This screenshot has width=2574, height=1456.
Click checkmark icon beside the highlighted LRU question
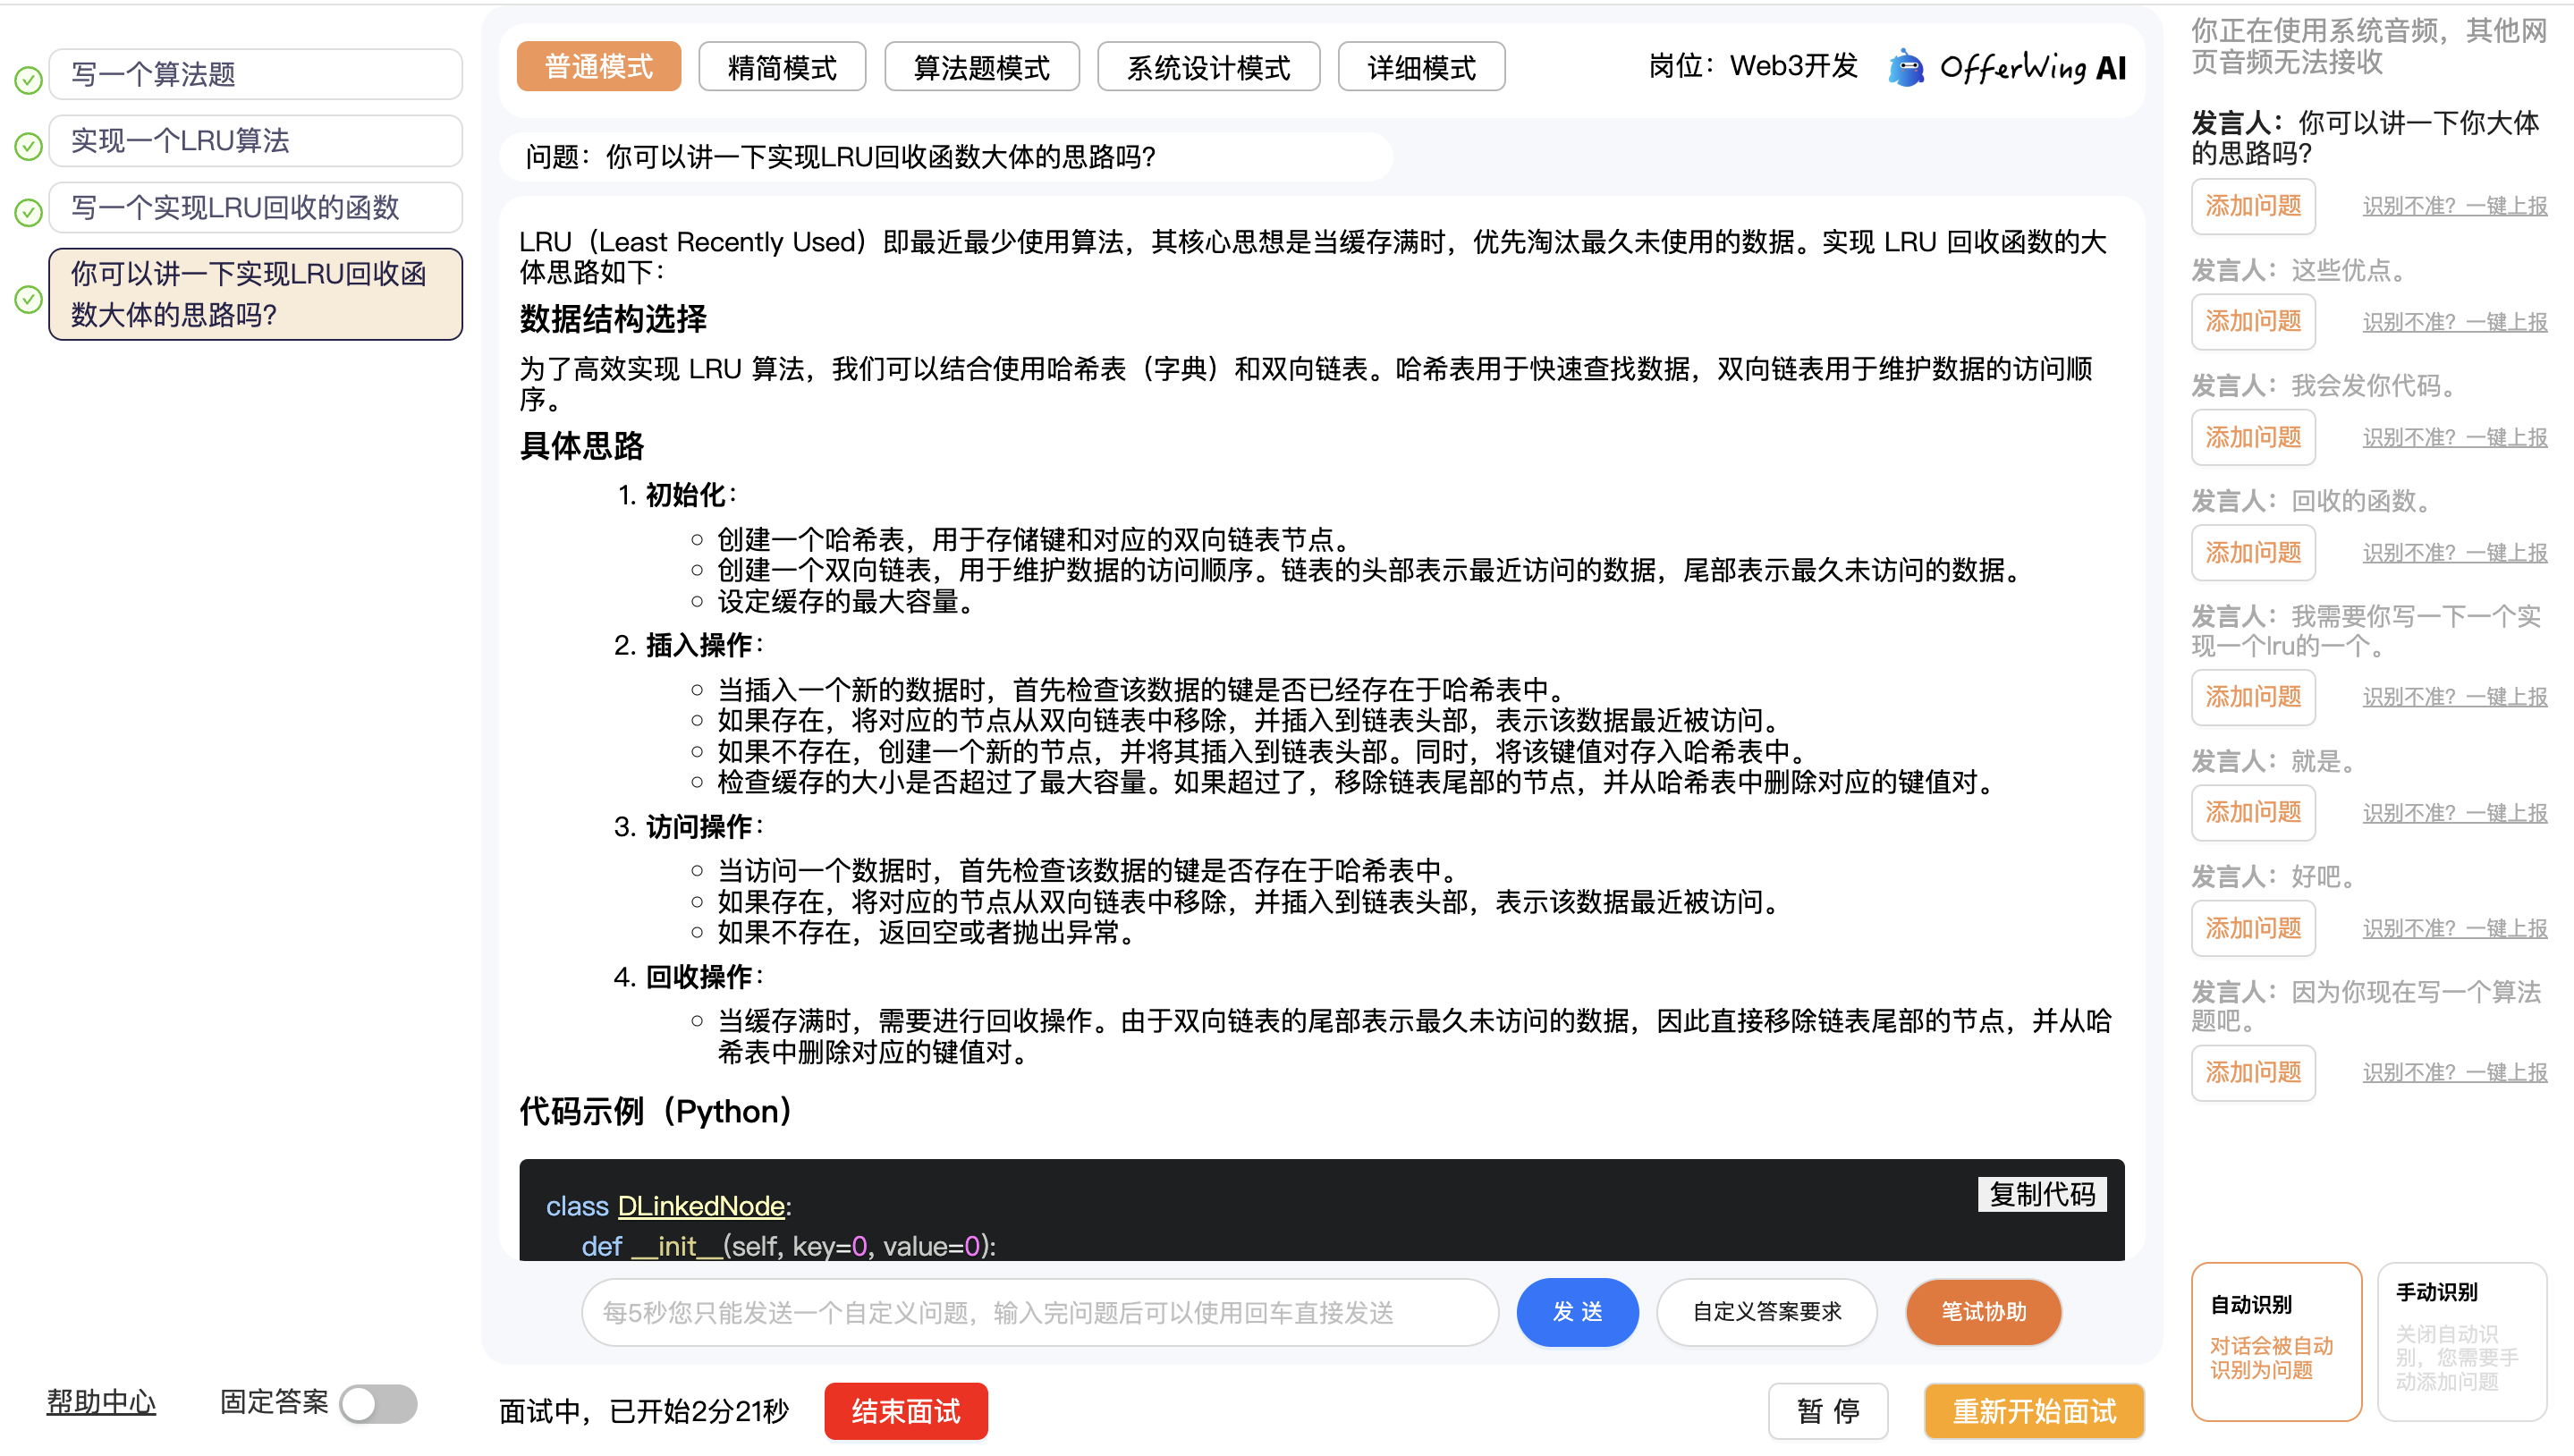coord(28,299)
